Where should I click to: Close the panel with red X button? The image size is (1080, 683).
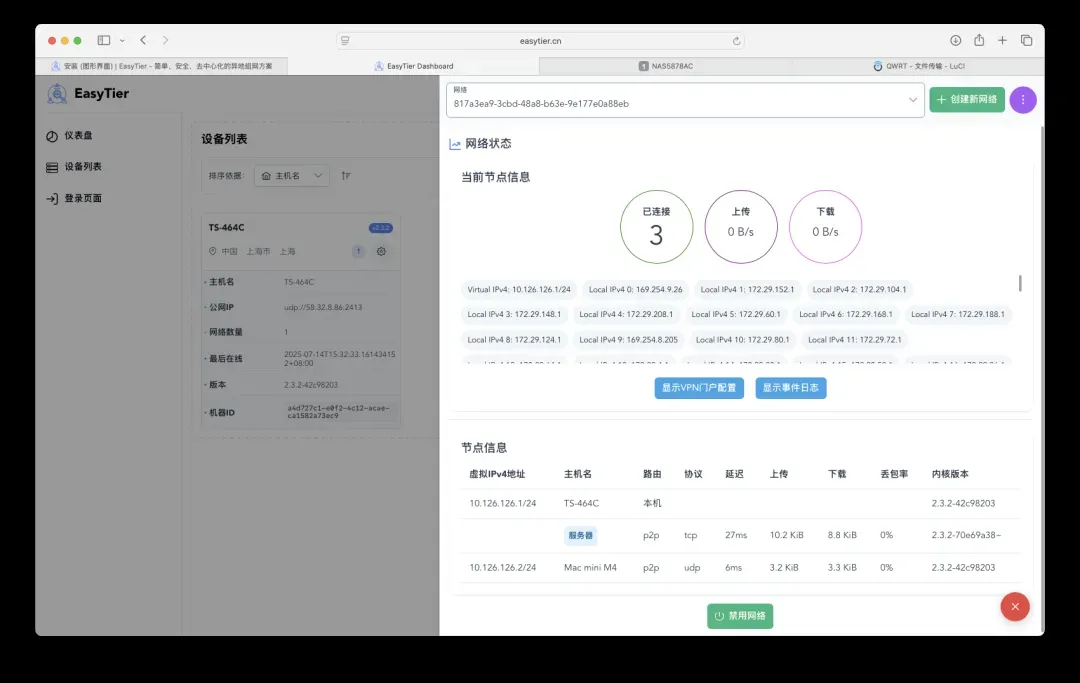tap(1014, 606)
